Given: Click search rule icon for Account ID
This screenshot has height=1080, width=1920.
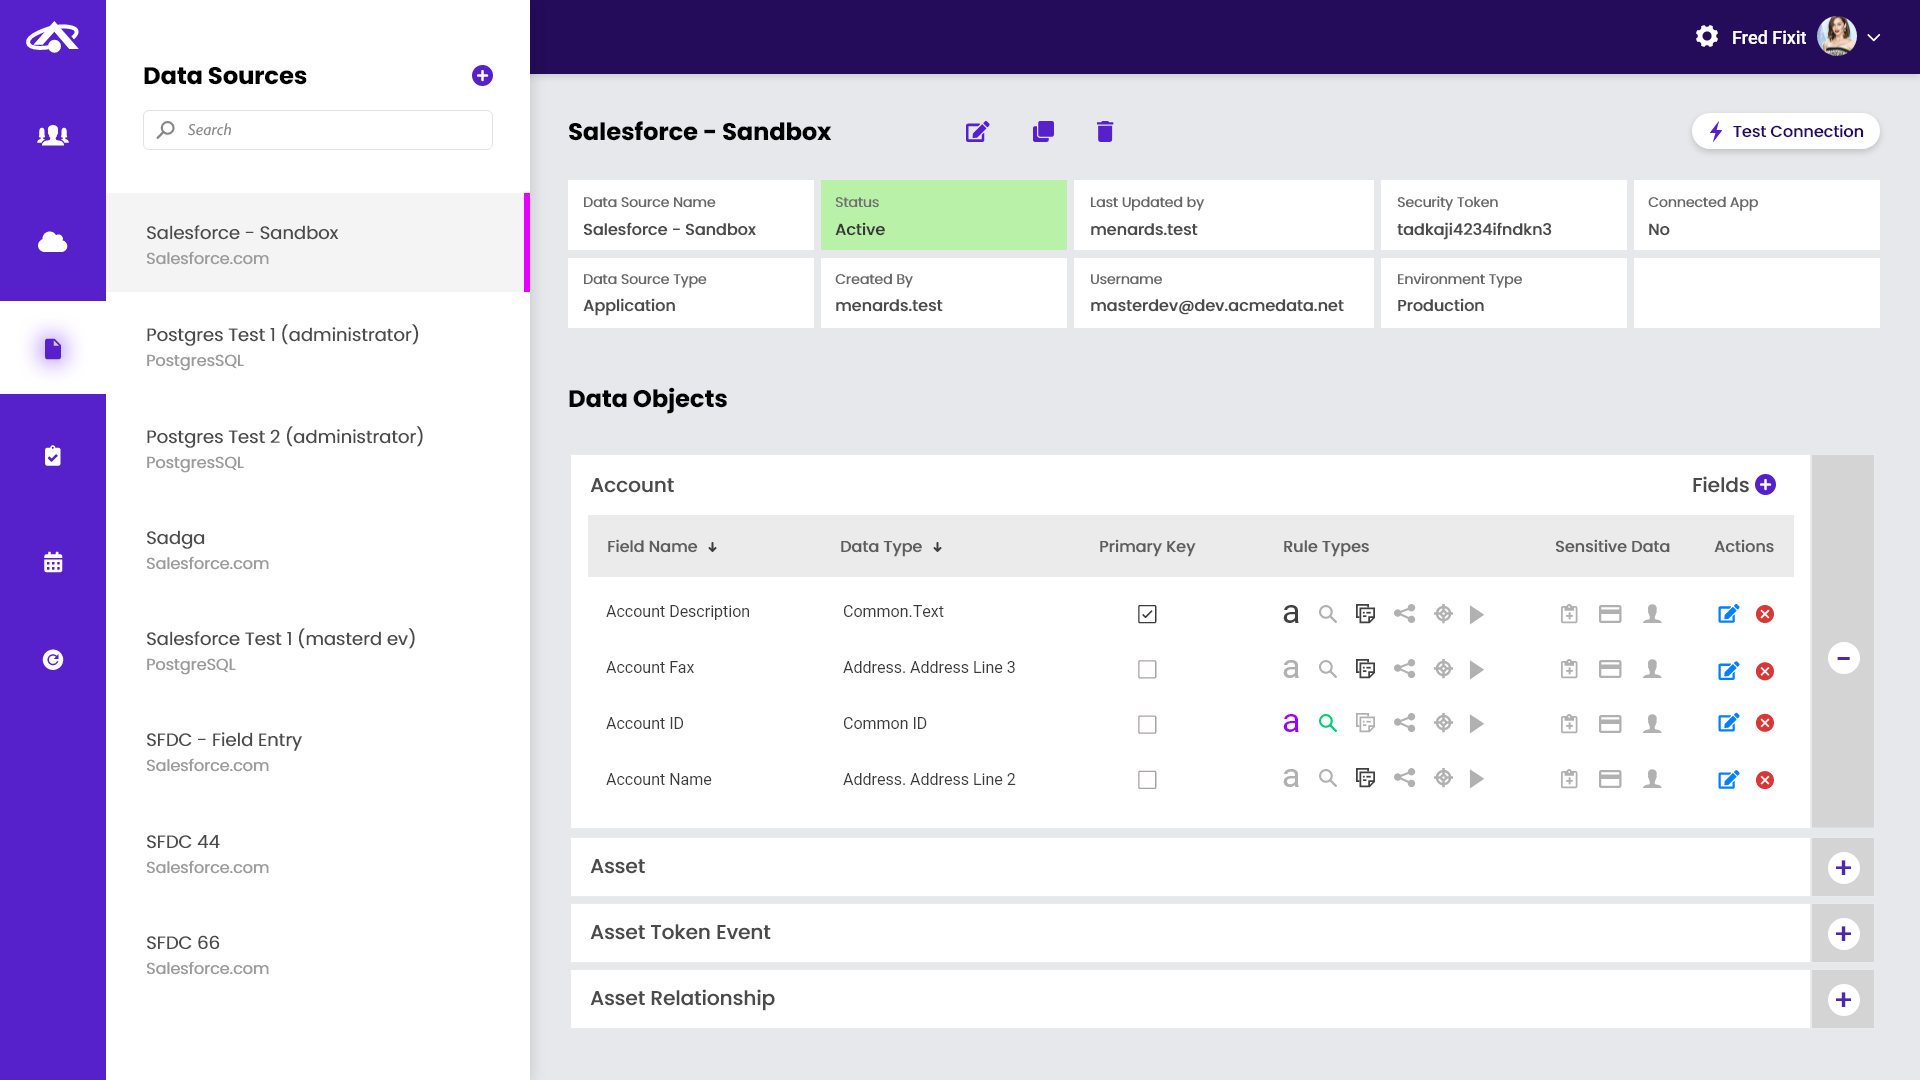Looking at the screenshot, I should [x=1328, y=723].
